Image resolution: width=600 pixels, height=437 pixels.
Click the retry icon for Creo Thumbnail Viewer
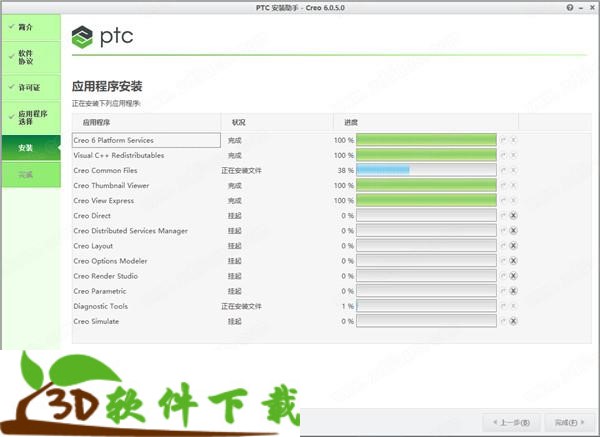[504, 185]
